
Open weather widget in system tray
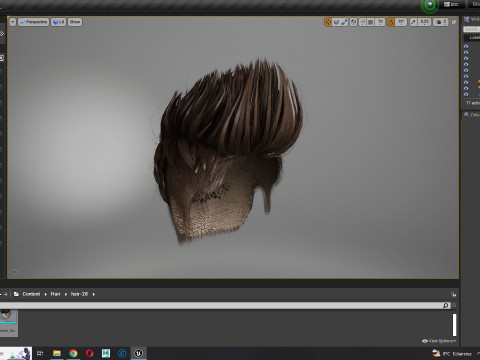click(452, 353)
